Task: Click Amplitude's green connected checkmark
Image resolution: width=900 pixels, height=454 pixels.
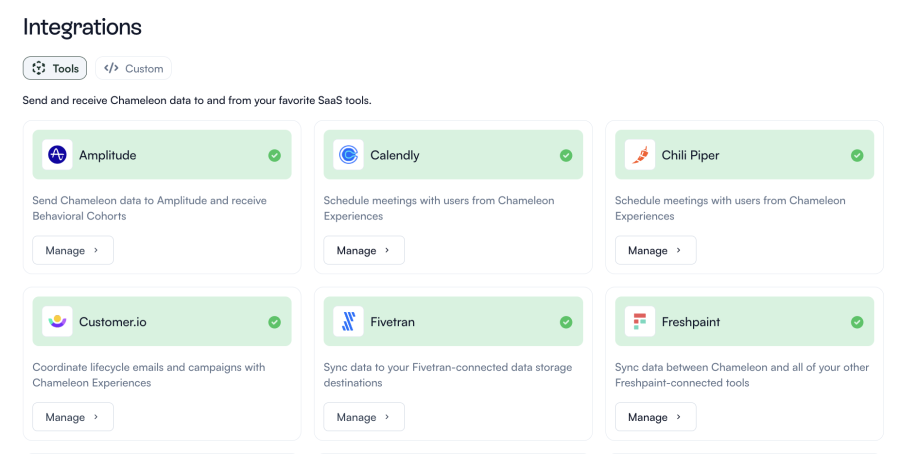Action: 274,155
